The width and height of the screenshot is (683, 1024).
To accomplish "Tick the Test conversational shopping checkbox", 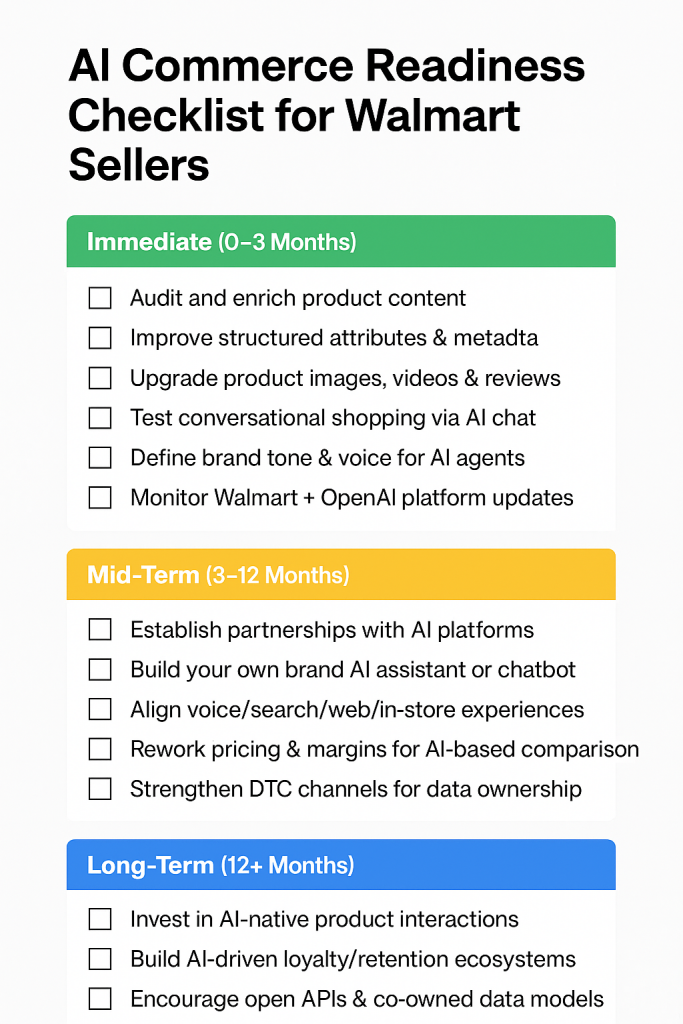I will pyautogui.click(x=100, y=418).
